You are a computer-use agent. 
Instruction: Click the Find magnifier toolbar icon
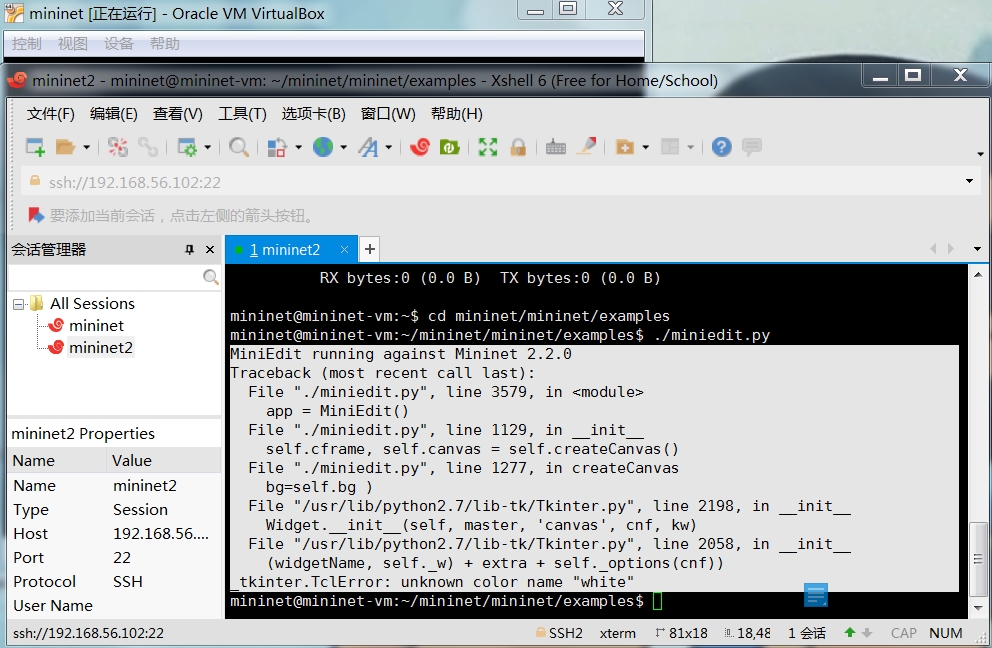tap(239, 147)
